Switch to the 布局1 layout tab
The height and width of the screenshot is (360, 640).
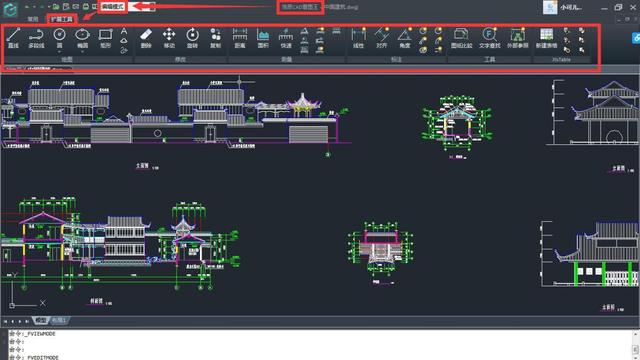pyautogui.click(x=59, y=321)
